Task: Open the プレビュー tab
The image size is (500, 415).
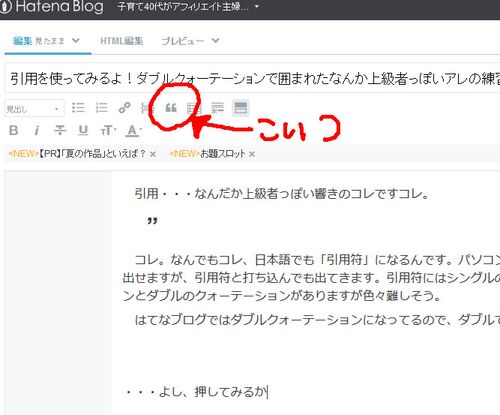Action: tap(182, 41)
